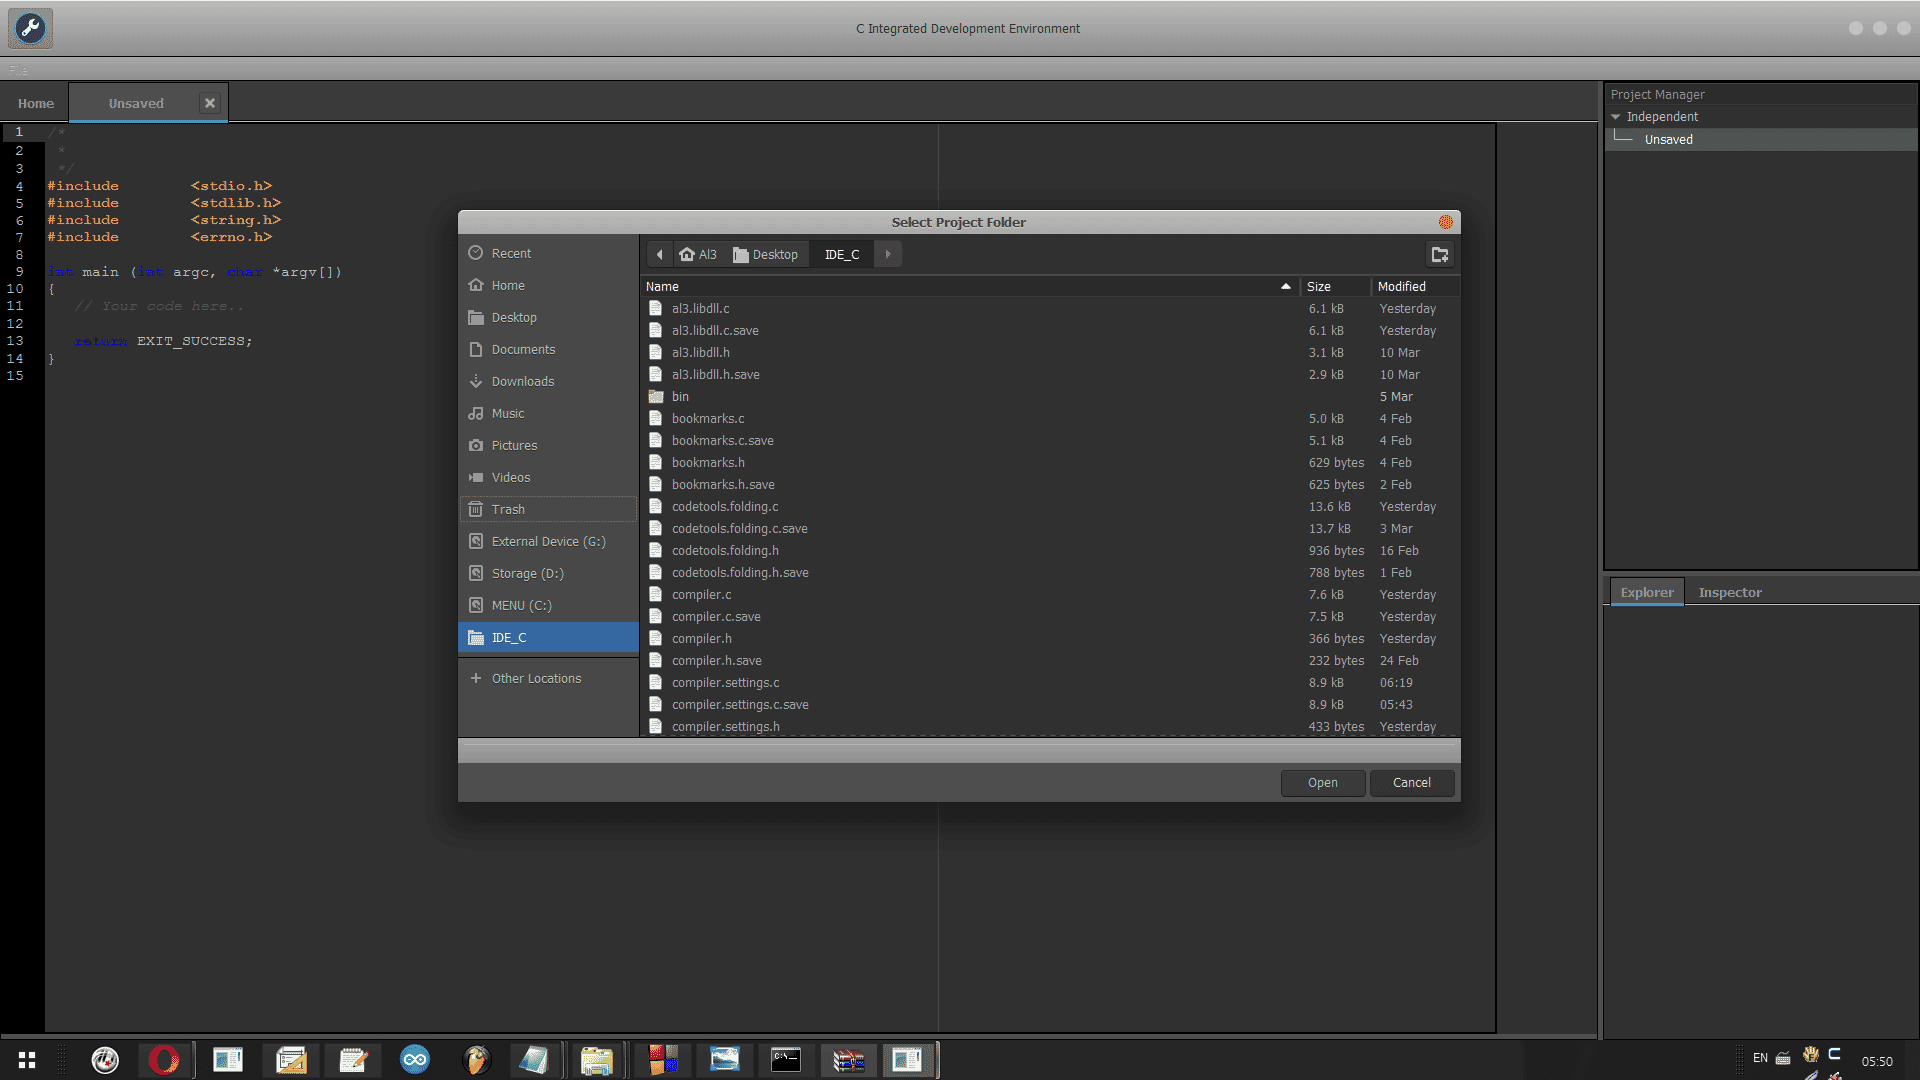Select file compiler.h.save
Viewport: 1920px width, 1080px height.
point(1050,661)
